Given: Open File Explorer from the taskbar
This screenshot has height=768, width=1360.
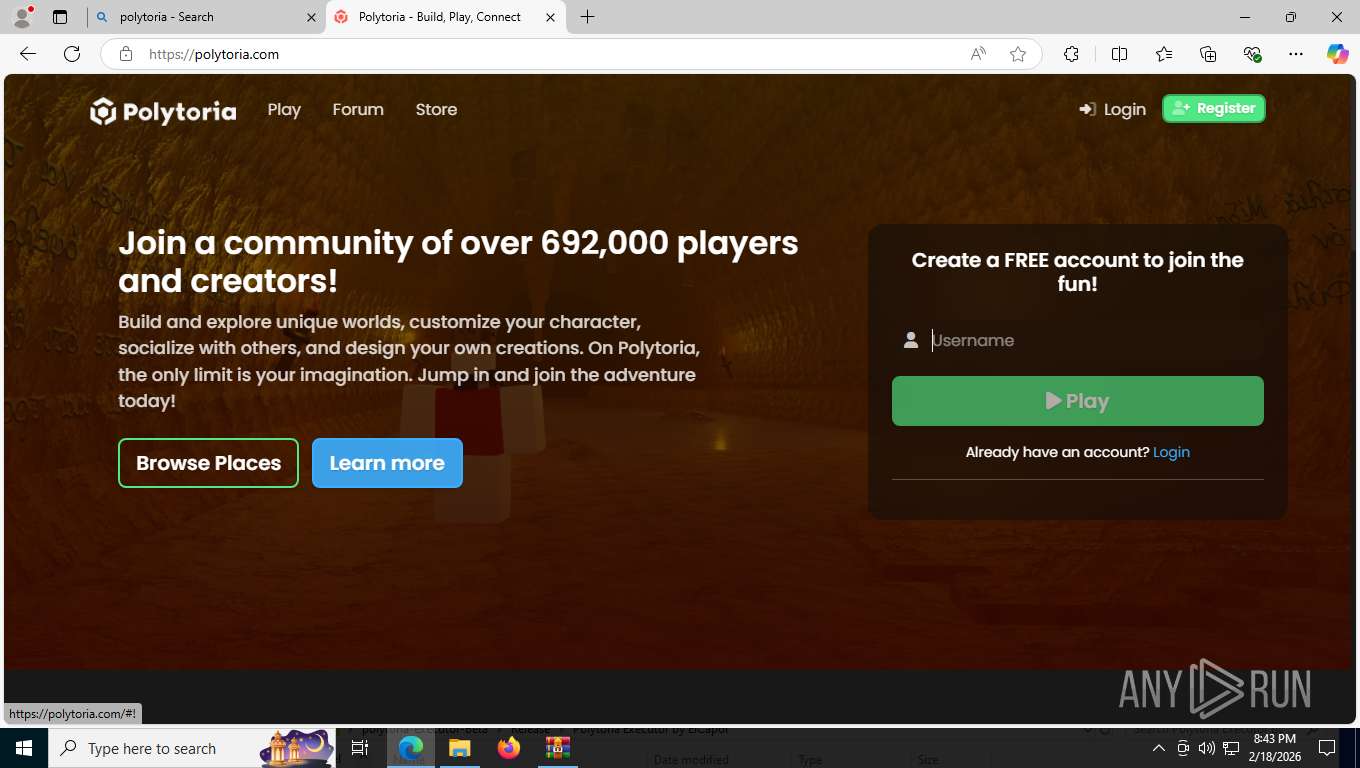Looking at the screenshot, I should click(459, 748).
